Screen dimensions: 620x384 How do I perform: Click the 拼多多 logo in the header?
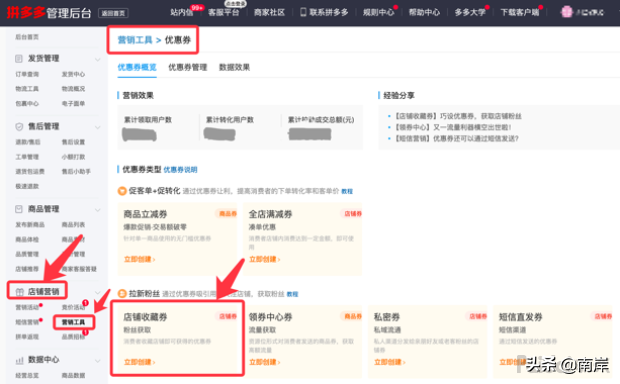(x=26, y=13)
